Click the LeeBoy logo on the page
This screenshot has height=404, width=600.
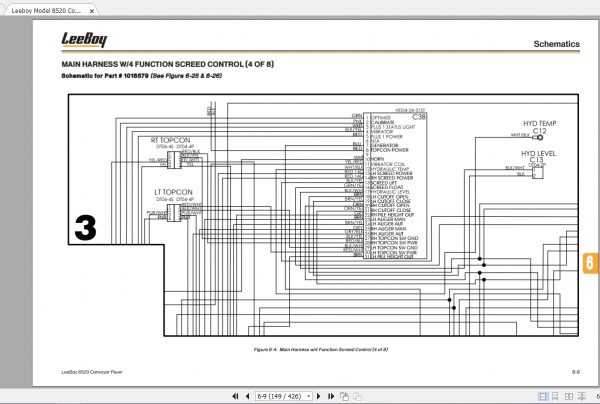(x=84, y=39)
